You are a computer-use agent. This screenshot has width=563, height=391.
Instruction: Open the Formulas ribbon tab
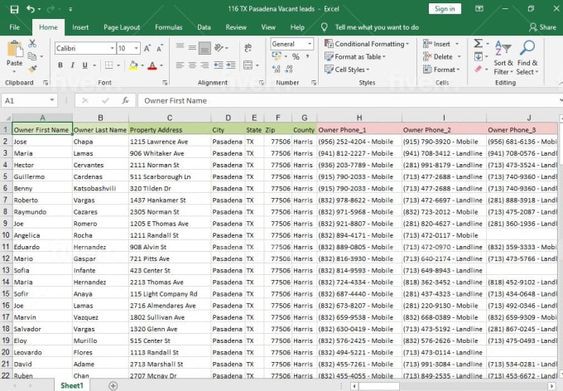tap(168, 27)
